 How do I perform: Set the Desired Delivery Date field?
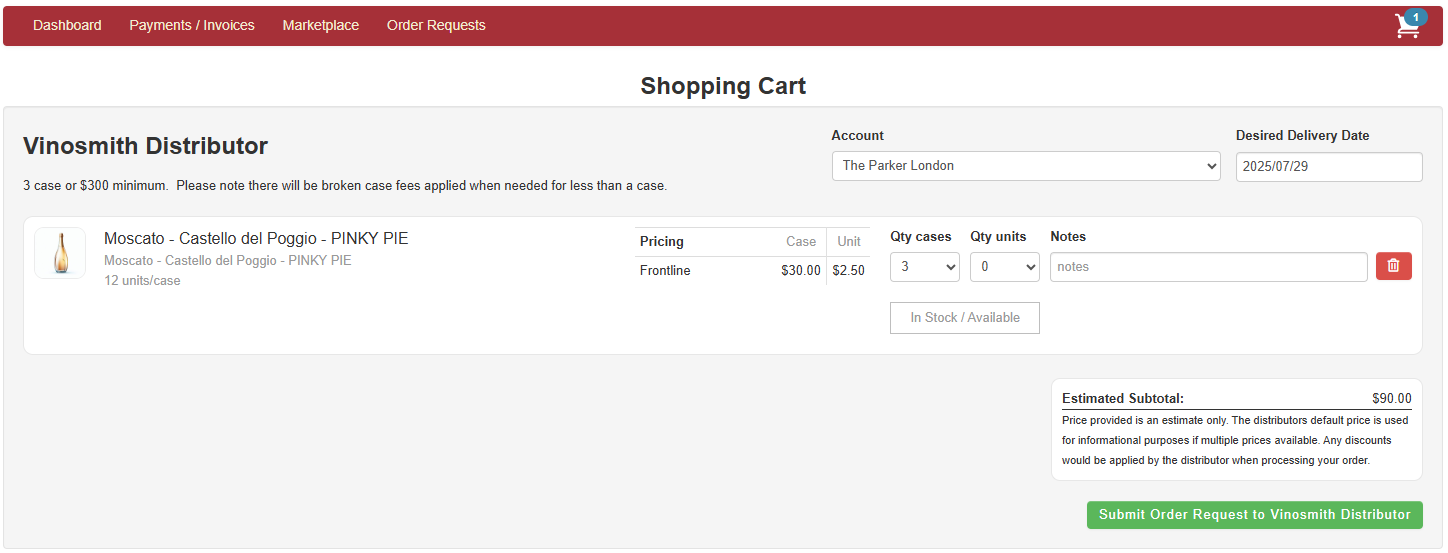(x=1329, y=167)
